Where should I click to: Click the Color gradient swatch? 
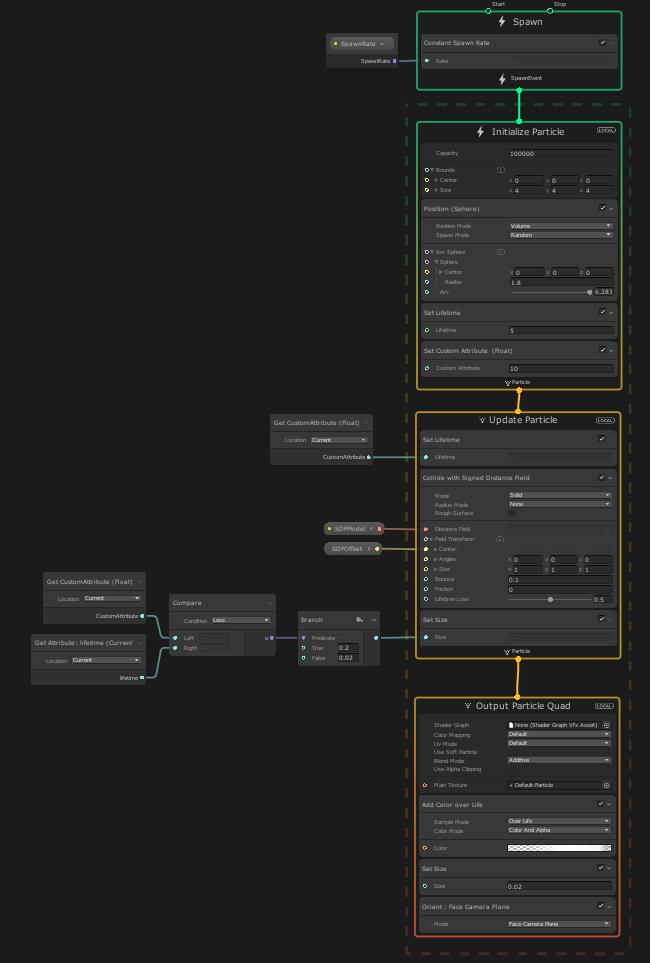click(x=559, y=848)
